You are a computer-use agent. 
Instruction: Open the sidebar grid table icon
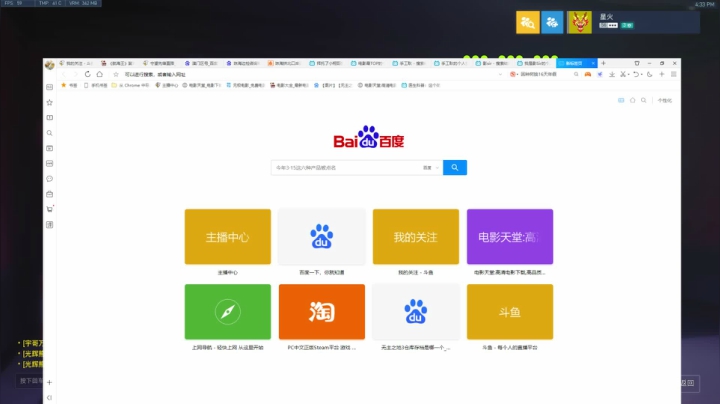[x=50, y=224]
